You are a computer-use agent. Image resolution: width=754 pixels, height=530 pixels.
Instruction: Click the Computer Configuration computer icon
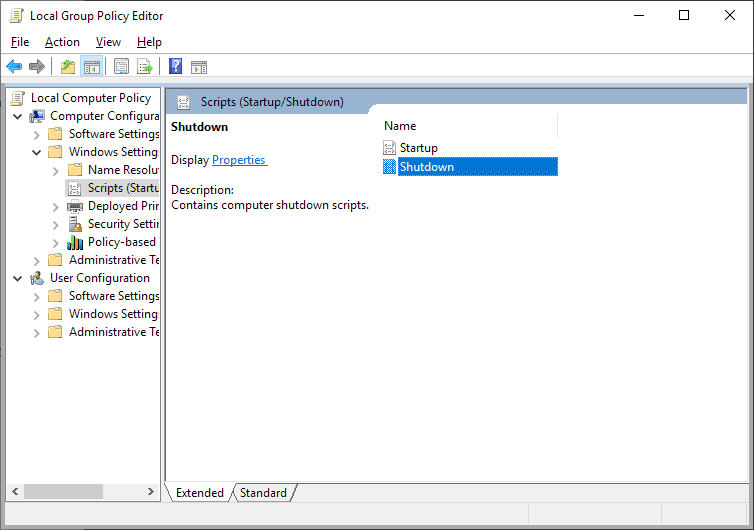coord(37,116)
